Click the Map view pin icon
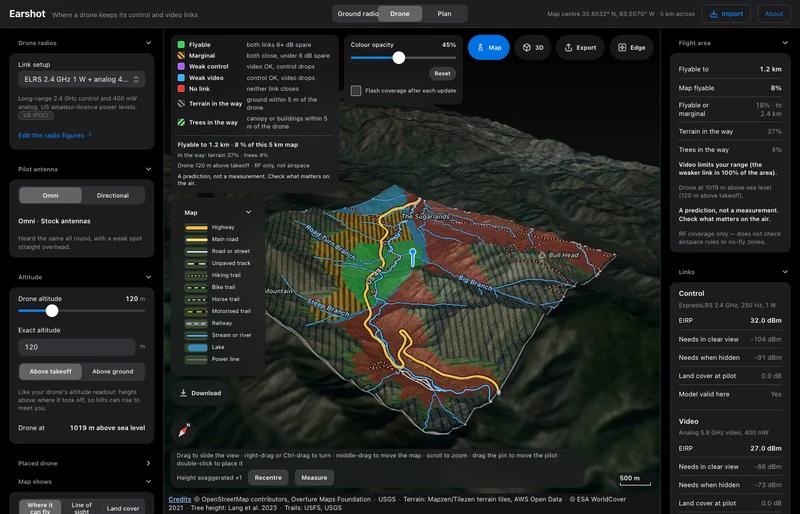The height and width of the screenshot is (514, 800). [480, 47]
